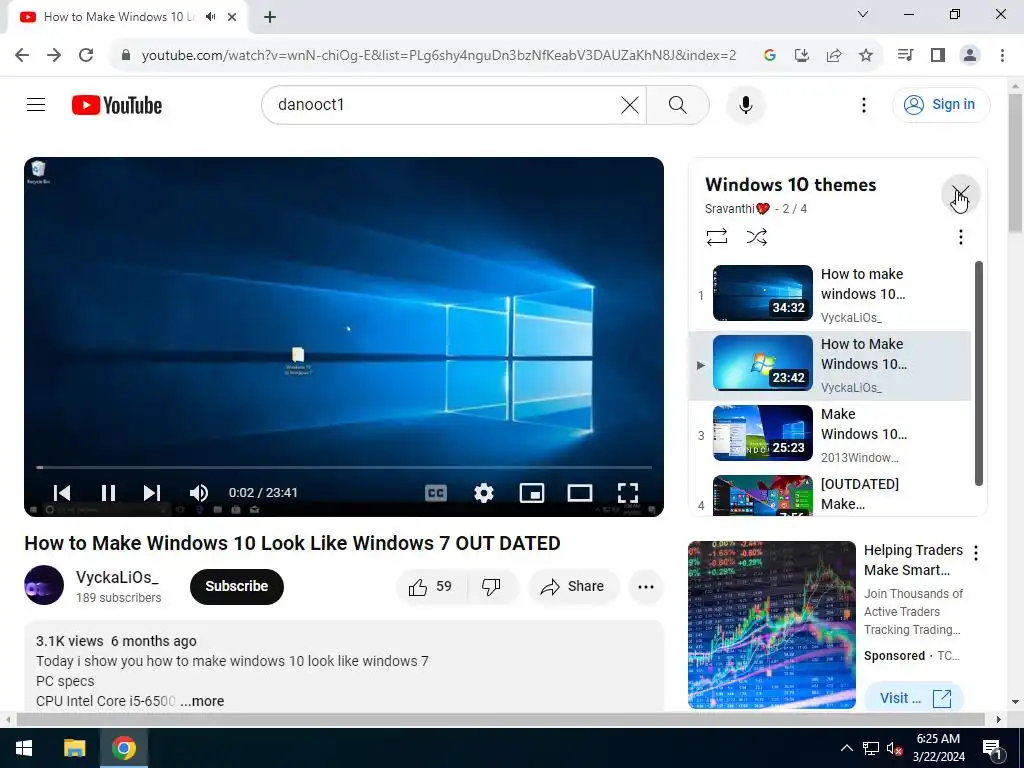Go to YouTube home via logo
Image resolution: width=1024 pixels, height=768 pixels.
click(117, 105)
